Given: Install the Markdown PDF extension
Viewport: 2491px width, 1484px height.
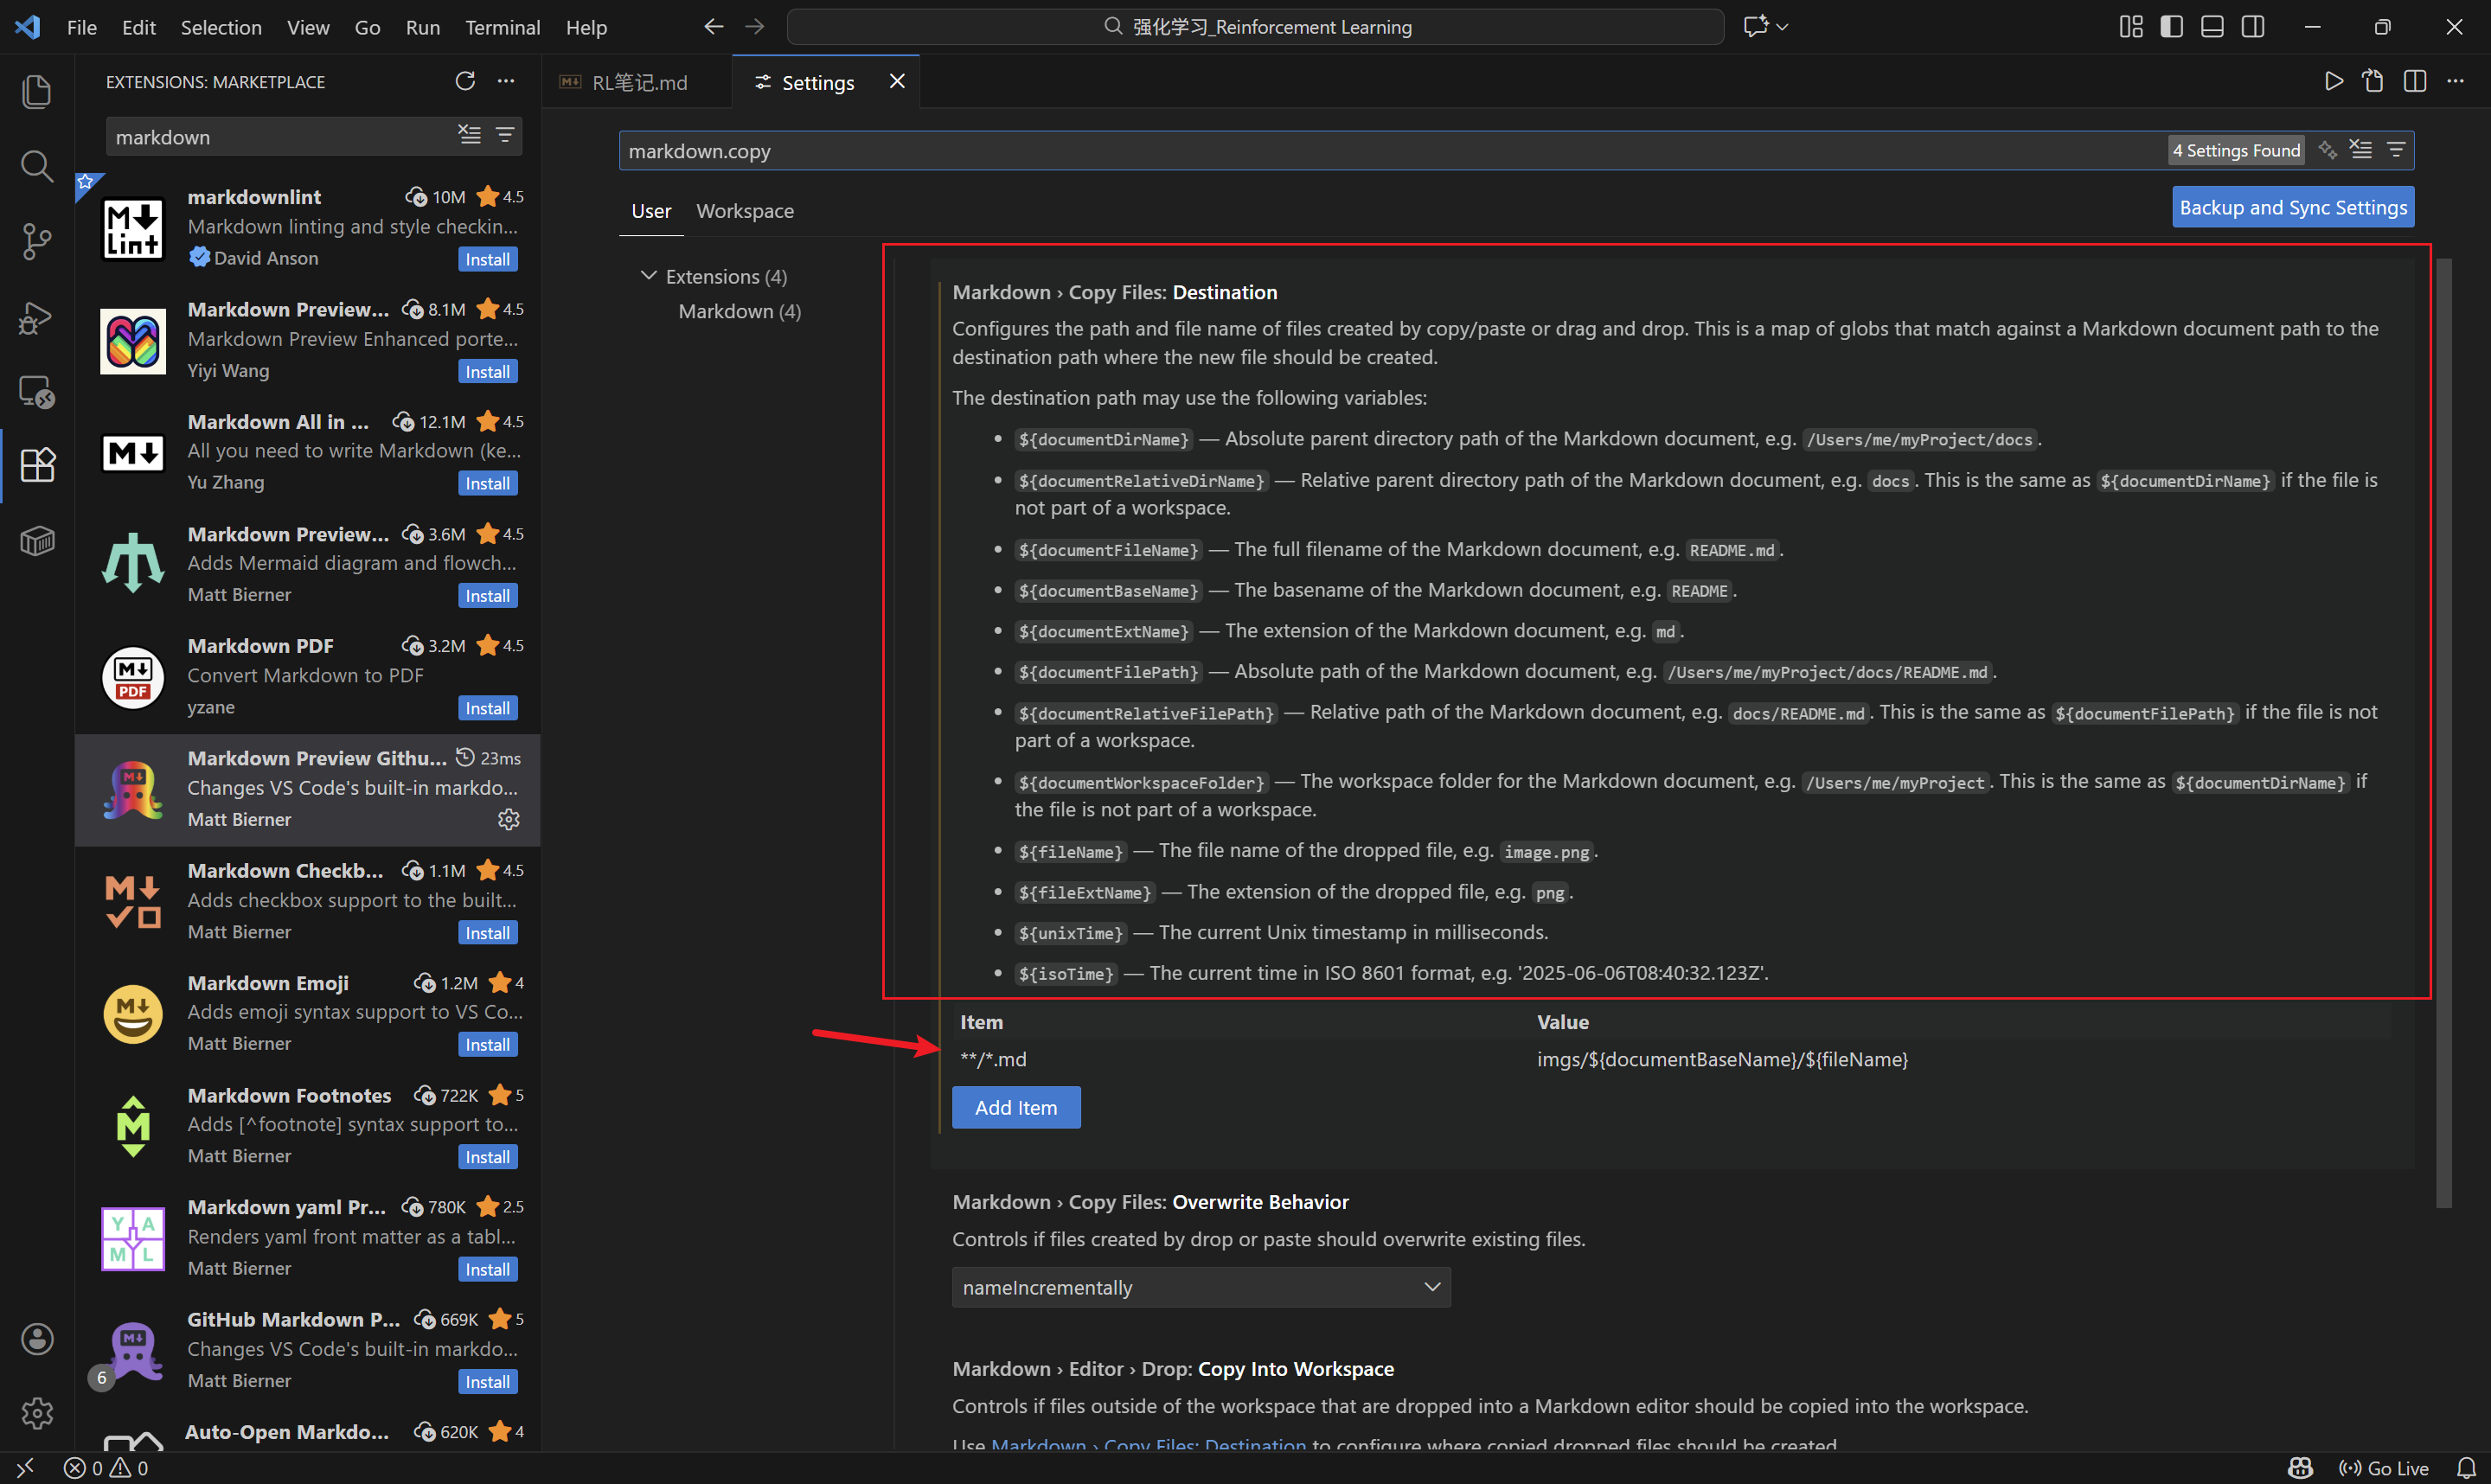Looking at the screenshot, I should (x=487, y=708).
